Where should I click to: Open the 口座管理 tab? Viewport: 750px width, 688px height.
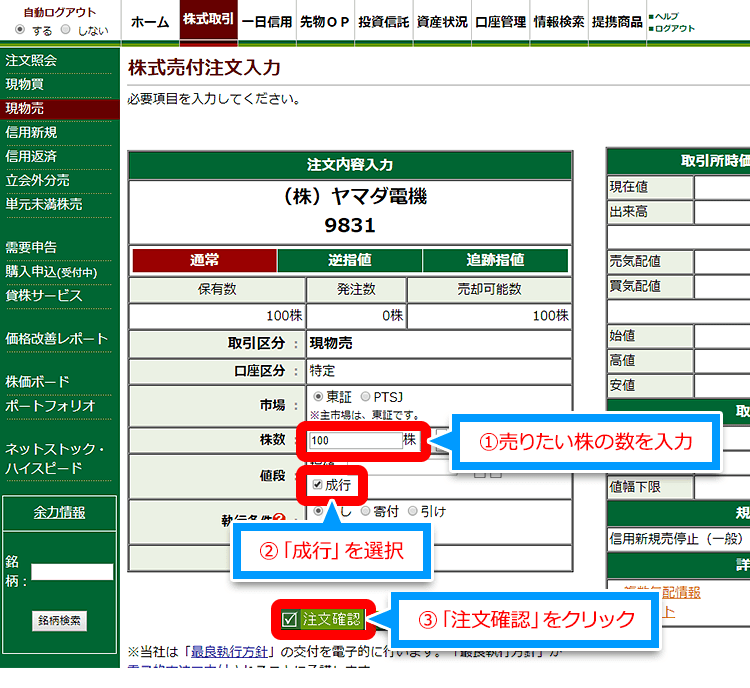click(x=500, y=22)
